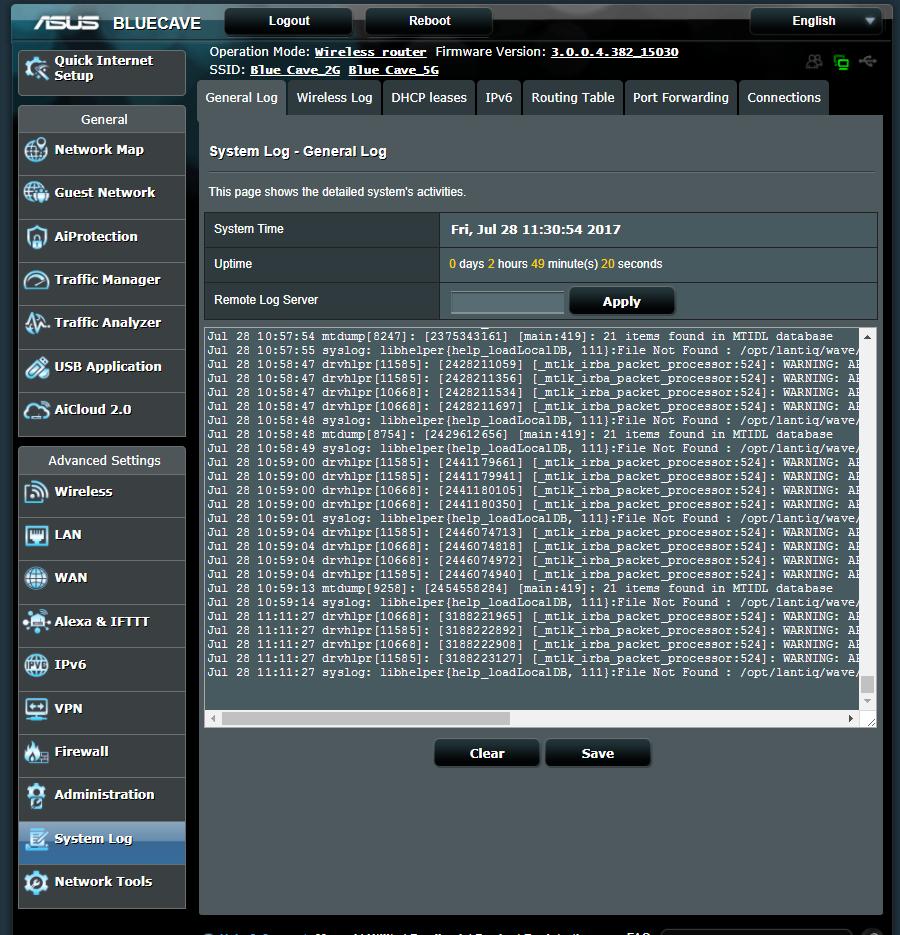Open the Port Forwarding tab
Viewport: 900px width, 935px height.
(681, 98)
